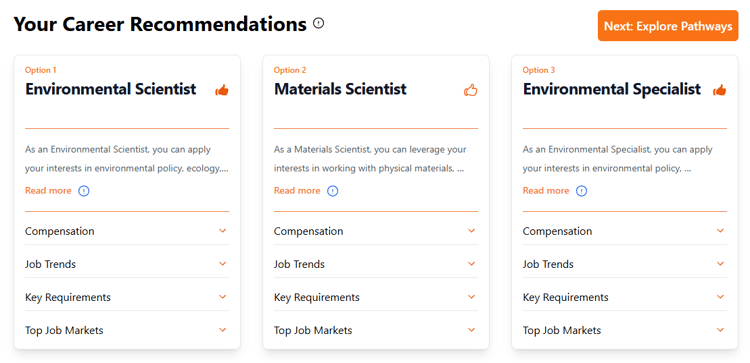This screenshot has width=750, height=363.
Task: Like Materials Scientist using the thumbs-up outline
Action: coord(471,90)
